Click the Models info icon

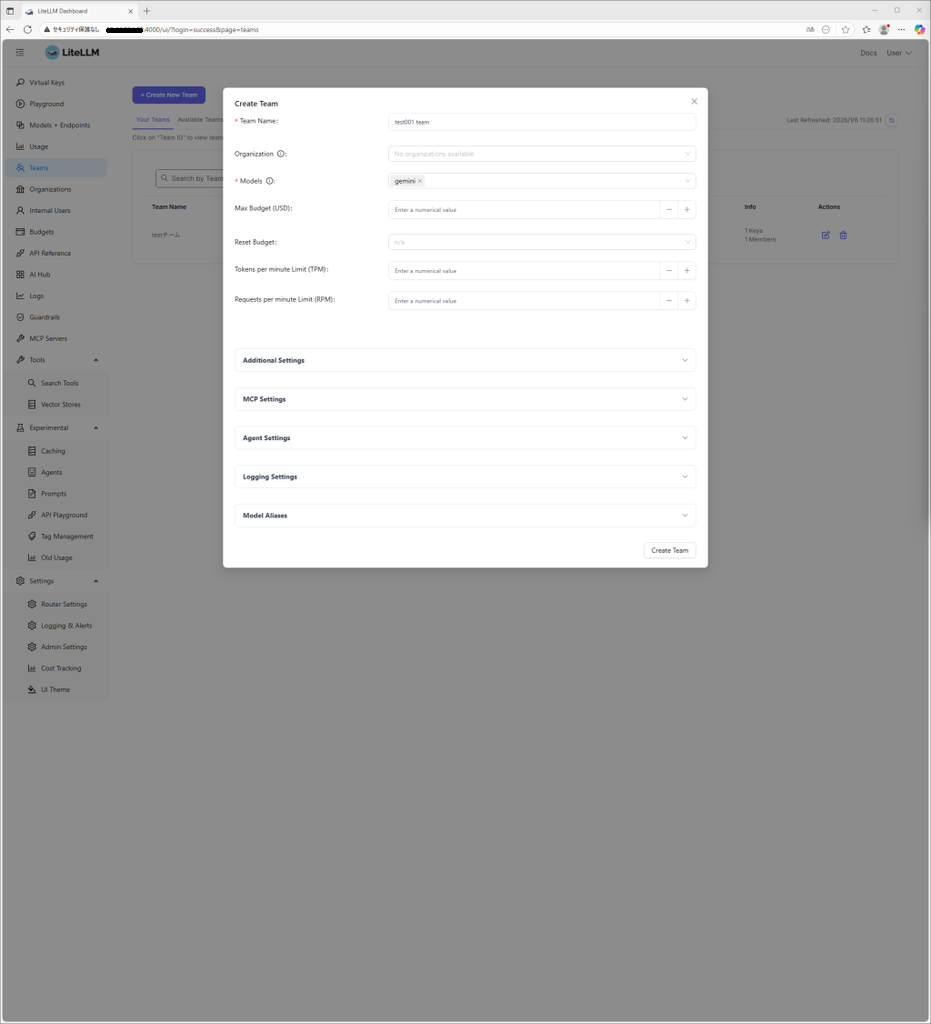[x=270, y=181]
